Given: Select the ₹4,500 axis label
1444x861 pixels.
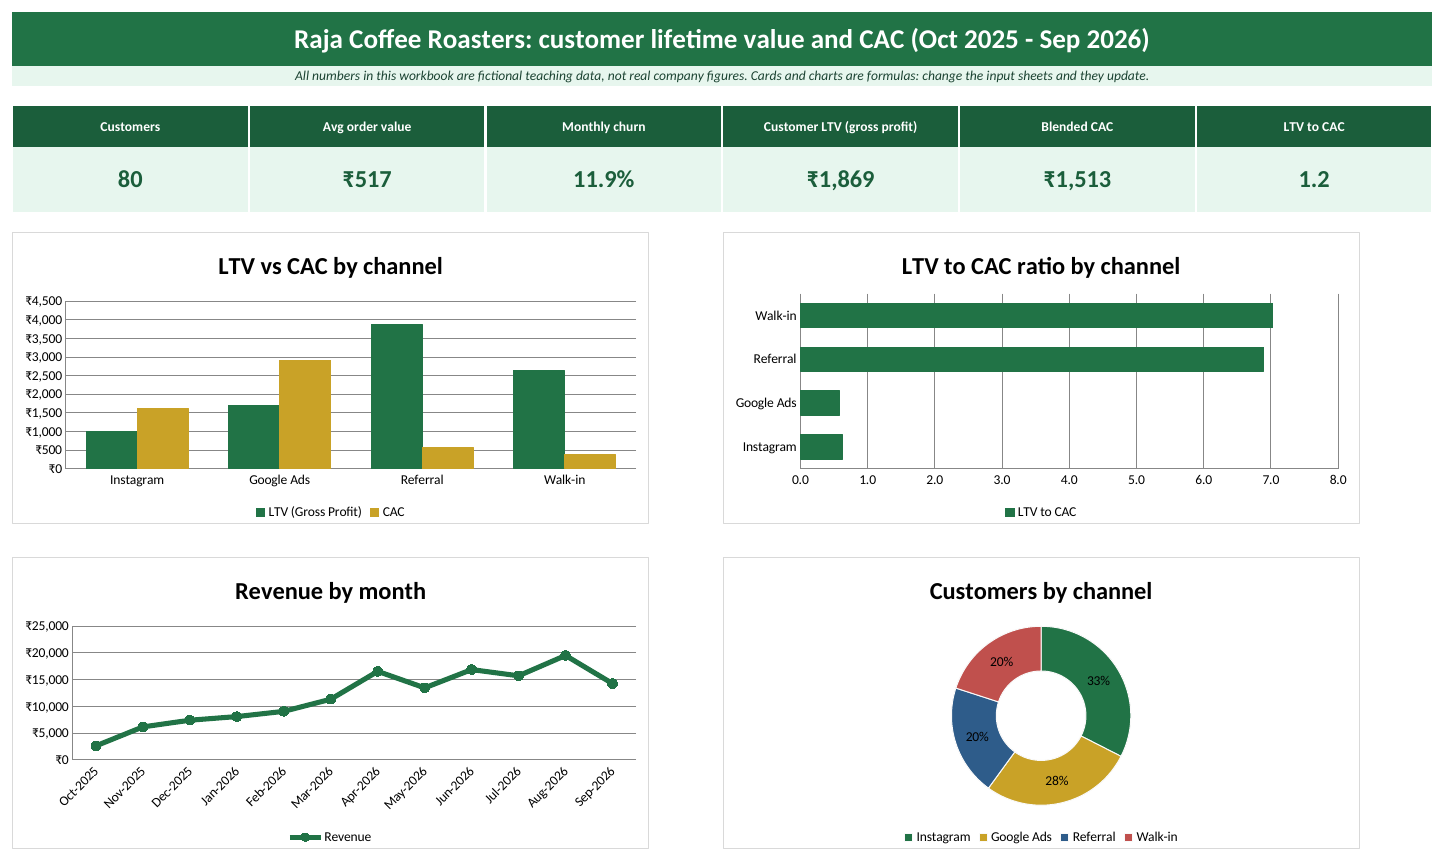Looking at the screenshot, I should pos(44,301).
